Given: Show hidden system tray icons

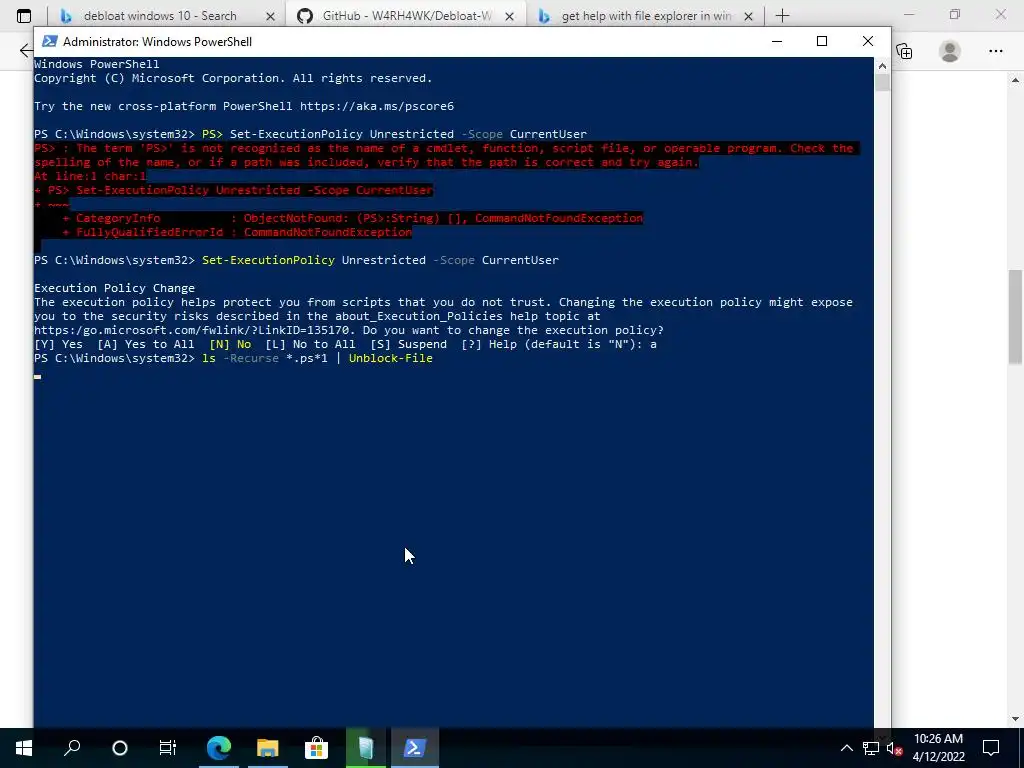Looking at the screenshot, I should [846, 748].
